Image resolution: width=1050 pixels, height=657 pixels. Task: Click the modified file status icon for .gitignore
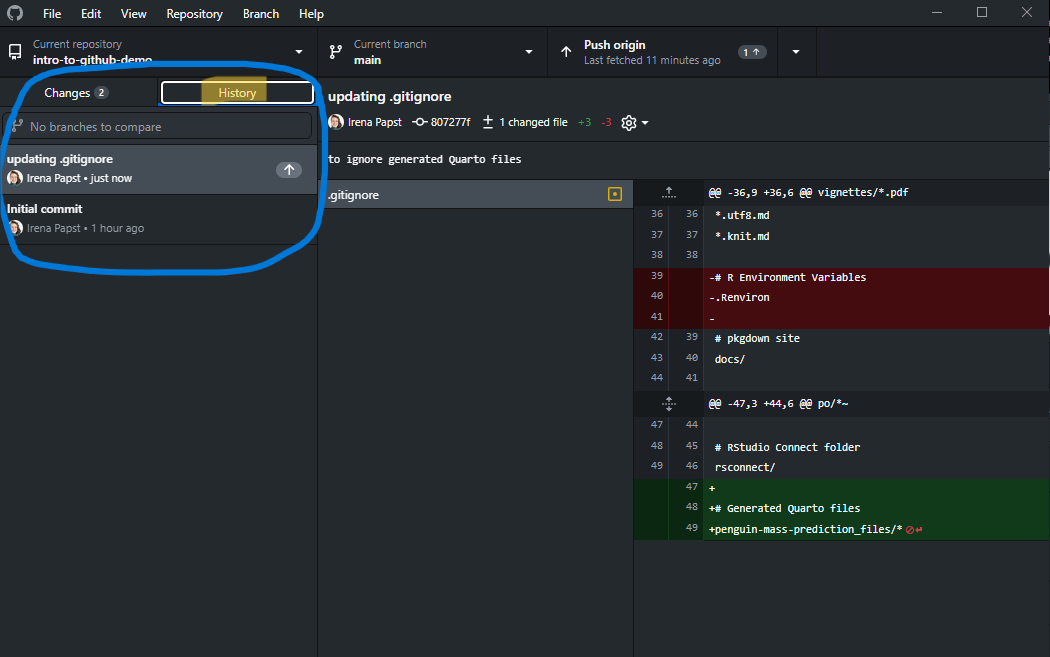pyautogui.click(x=615, y=195)
